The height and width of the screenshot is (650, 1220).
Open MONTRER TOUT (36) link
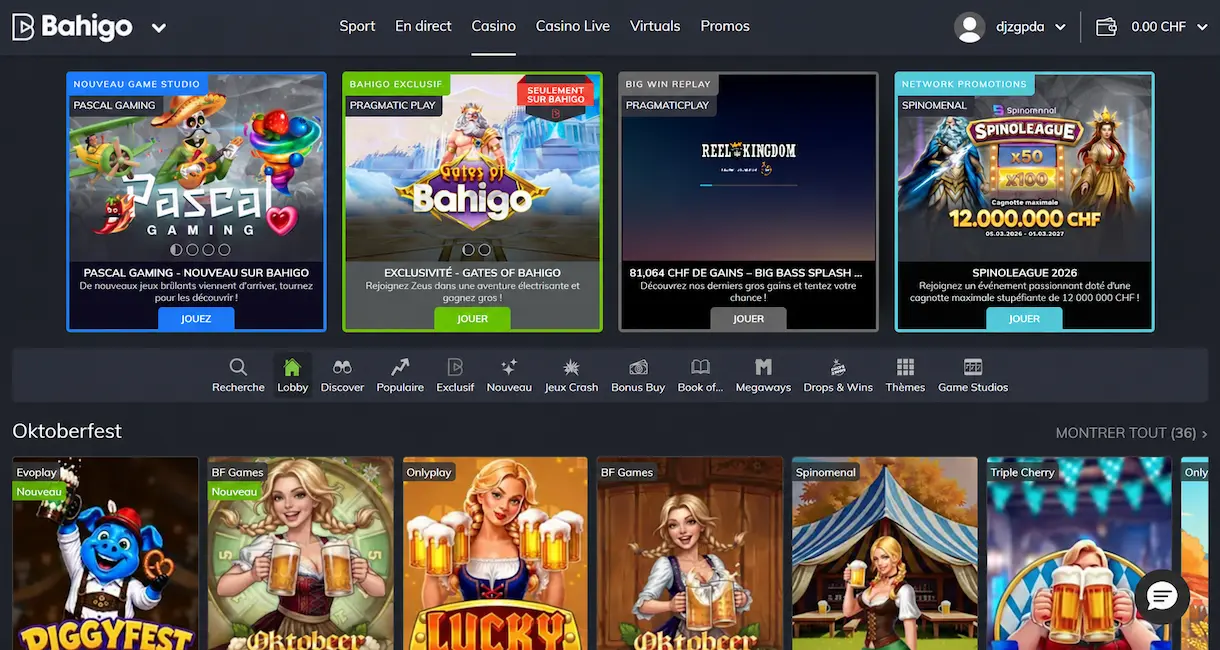click(1132, 433)
